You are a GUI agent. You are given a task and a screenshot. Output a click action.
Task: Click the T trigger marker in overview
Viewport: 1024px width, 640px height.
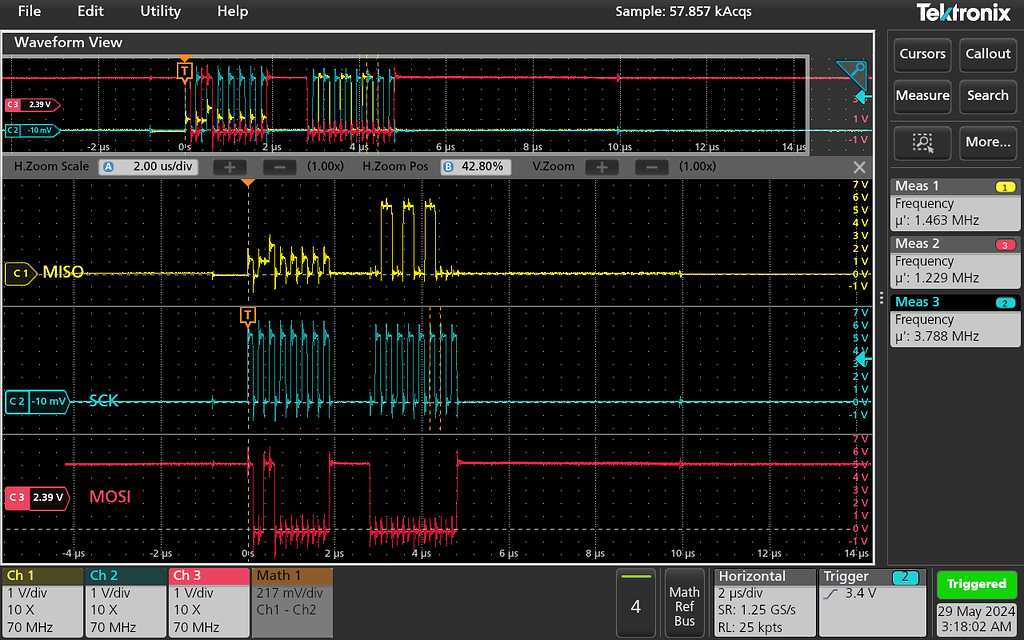[x=185, y=70]
